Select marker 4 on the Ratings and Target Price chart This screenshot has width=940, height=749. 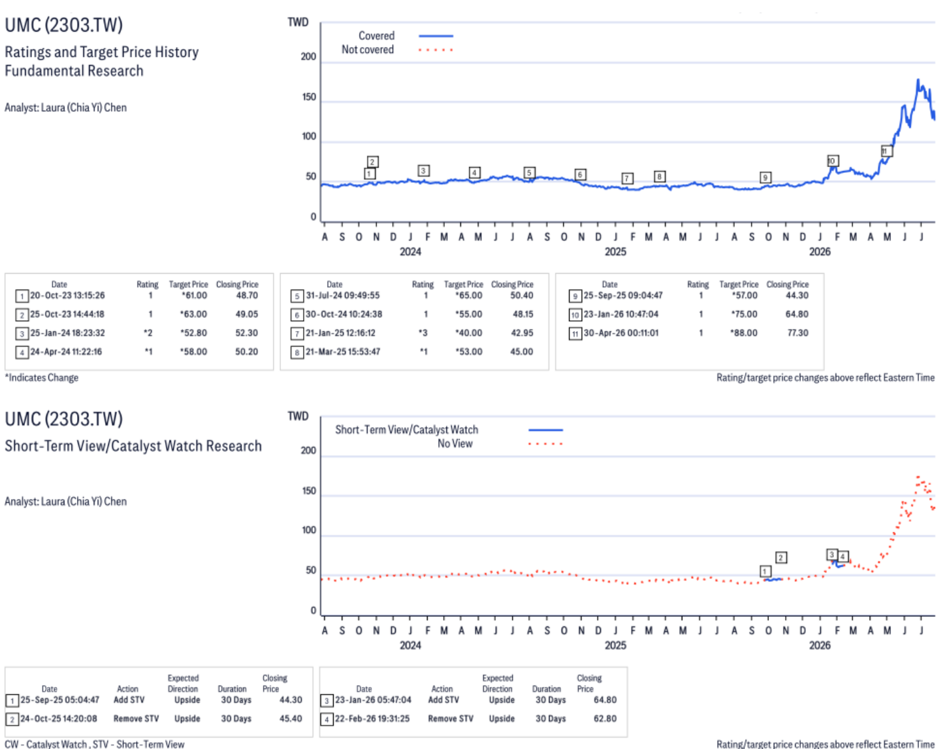click(474, 173)
